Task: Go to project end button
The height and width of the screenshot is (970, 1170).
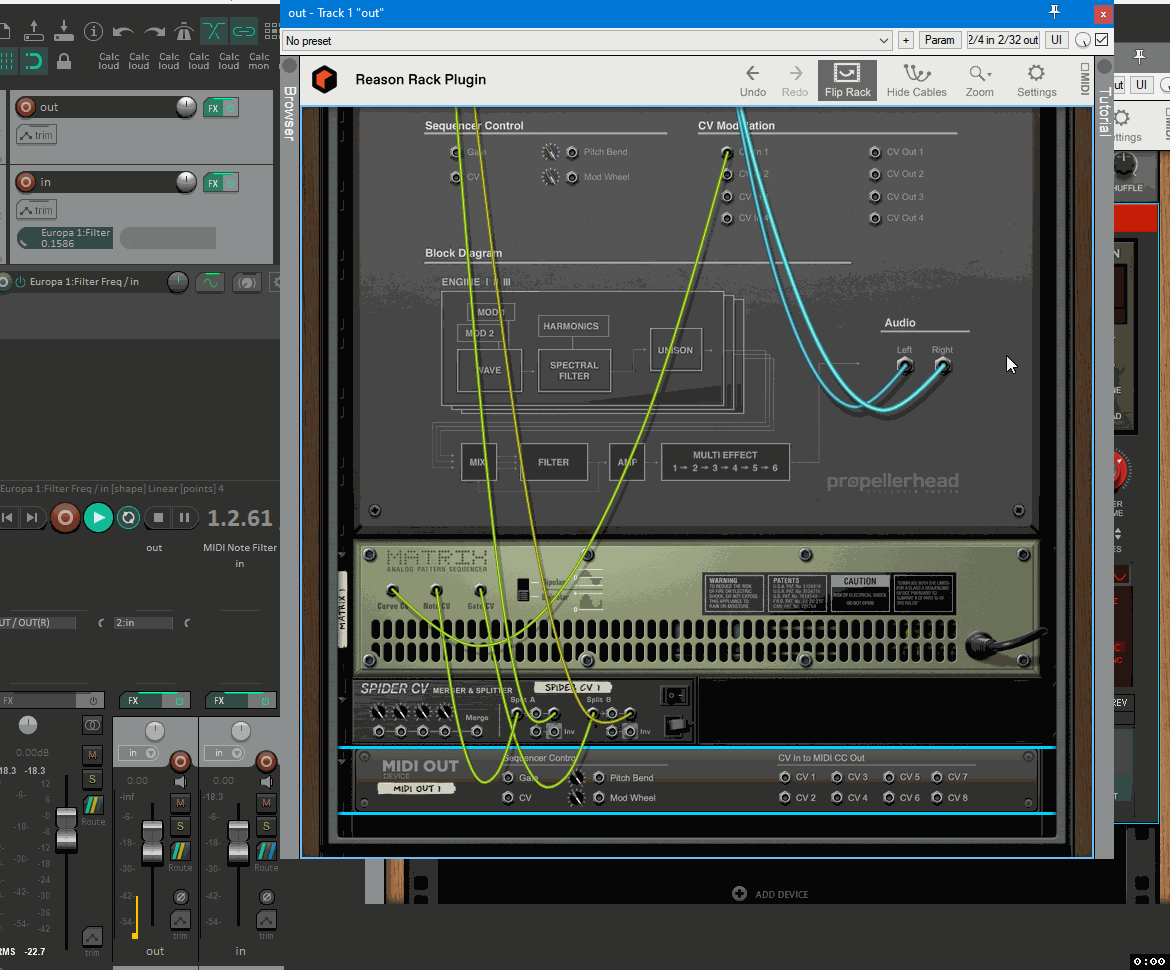Action: pos(31,517)
